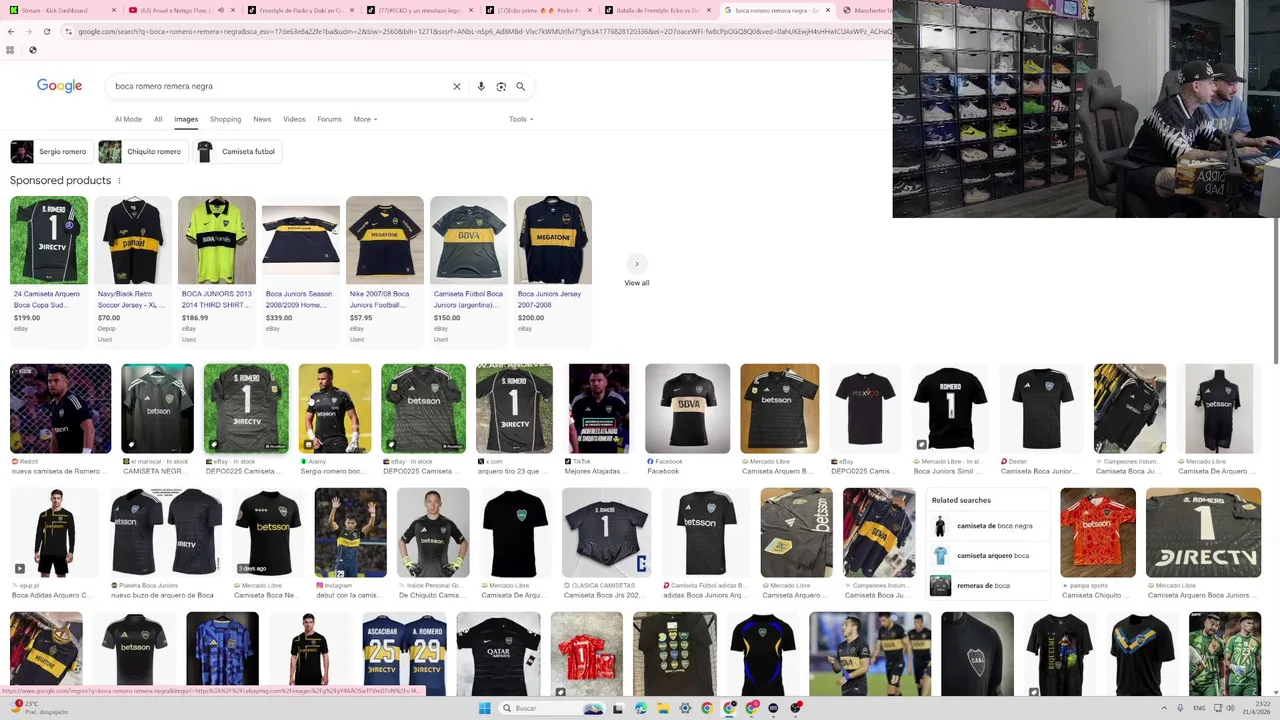
Task: Reload the page with the refresh icon
Action: (46, 31)
